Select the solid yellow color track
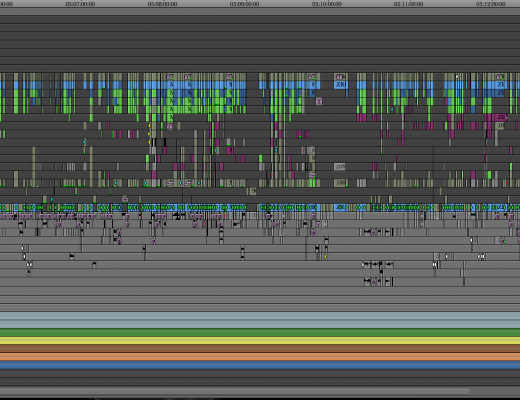 click(x=260, y=341)
